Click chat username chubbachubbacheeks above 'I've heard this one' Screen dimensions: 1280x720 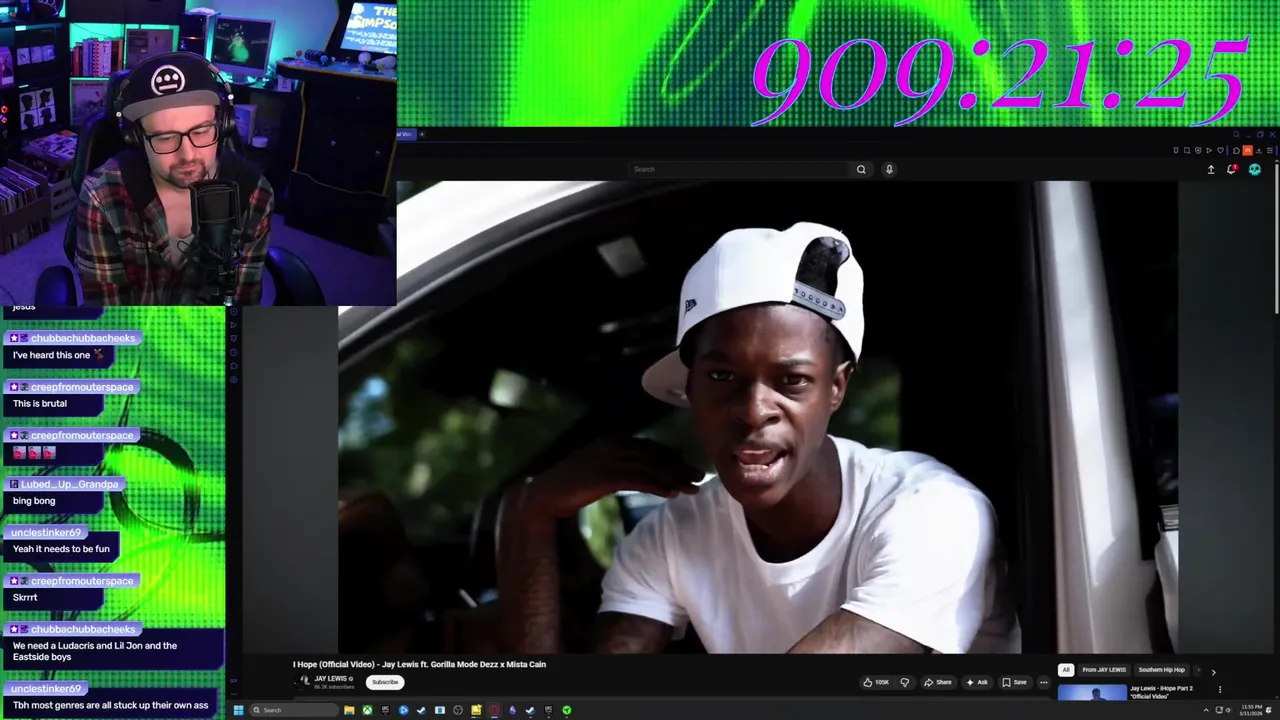point(82,338)
